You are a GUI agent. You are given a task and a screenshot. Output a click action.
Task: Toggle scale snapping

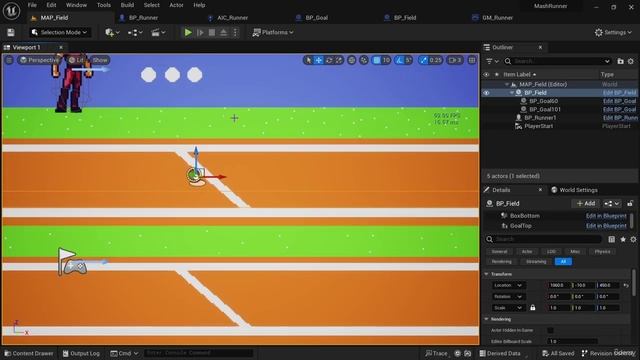423,60
